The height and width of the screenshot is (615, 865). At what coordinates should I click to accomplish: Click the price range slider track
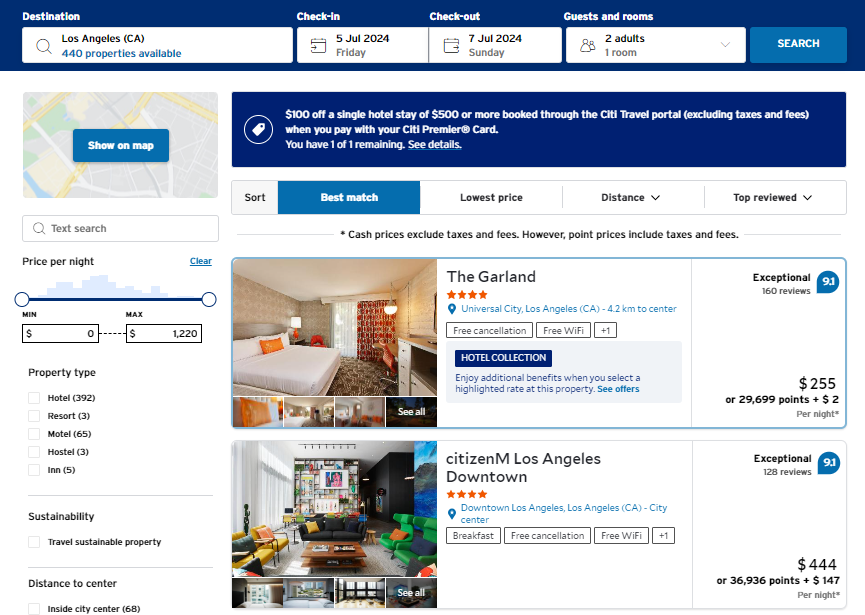115,300
